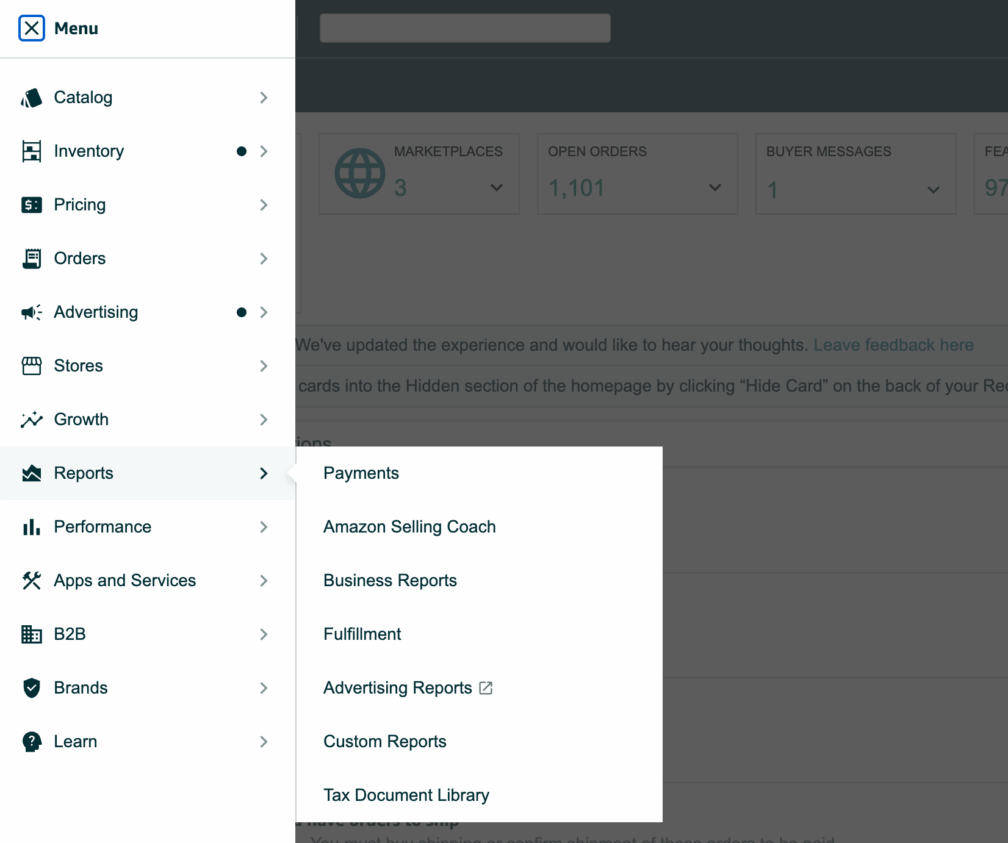1008x843 pixels.
Task: Select Payments from Reports submenu
Action: (x=361, y=474)
